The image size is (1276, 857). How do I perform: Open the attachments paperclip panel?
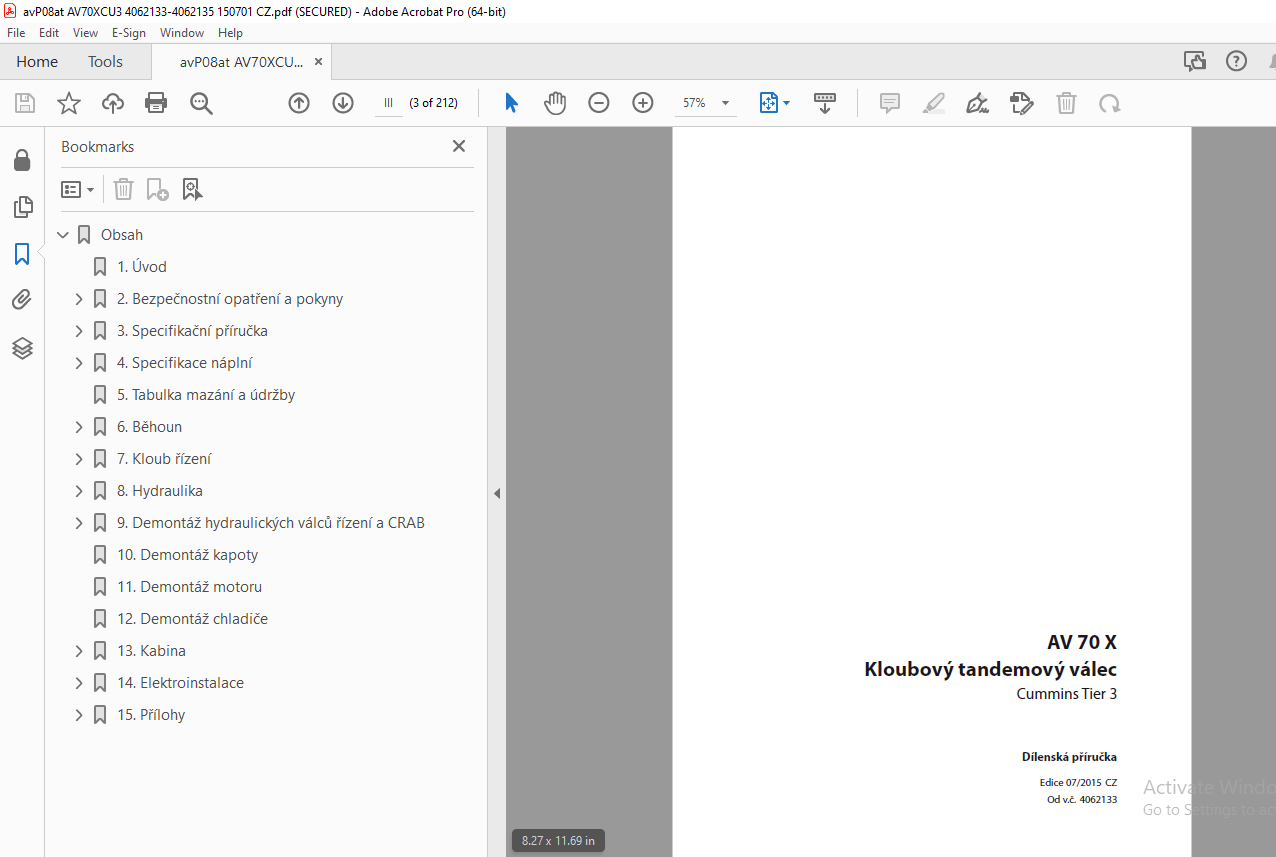coord(22,300)
